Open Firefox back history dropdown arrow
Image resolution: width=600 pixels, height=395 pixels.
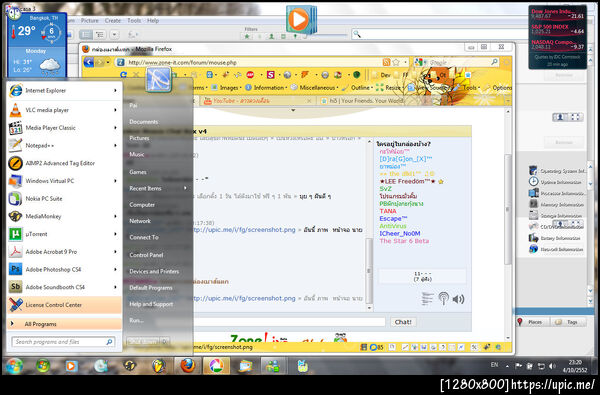(108, 62)
